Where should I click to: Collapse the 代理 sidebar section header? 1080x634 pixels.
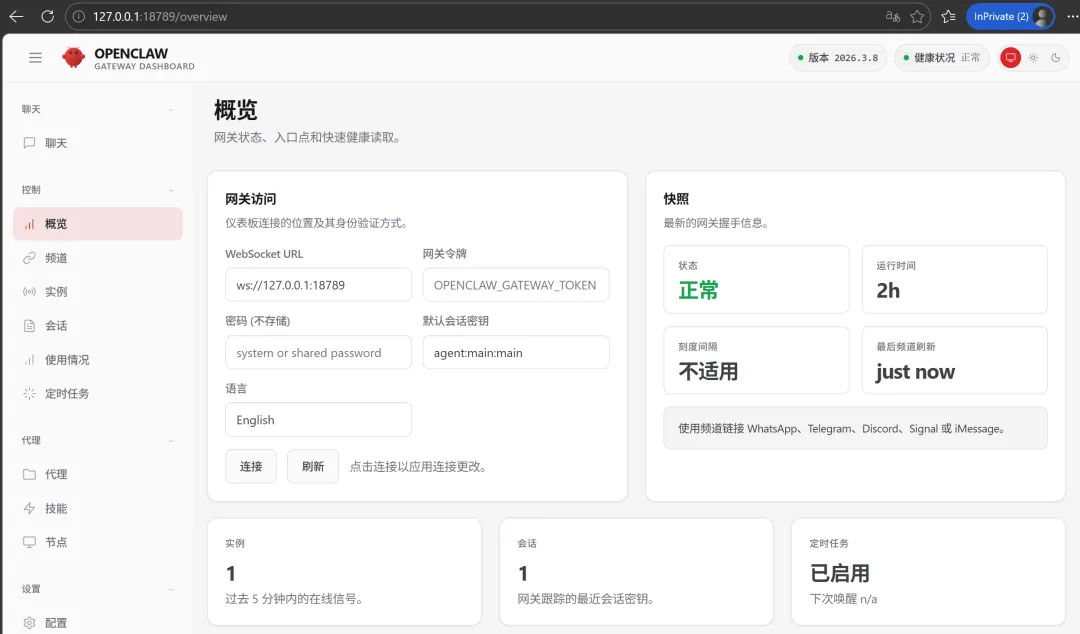point(98,440)
